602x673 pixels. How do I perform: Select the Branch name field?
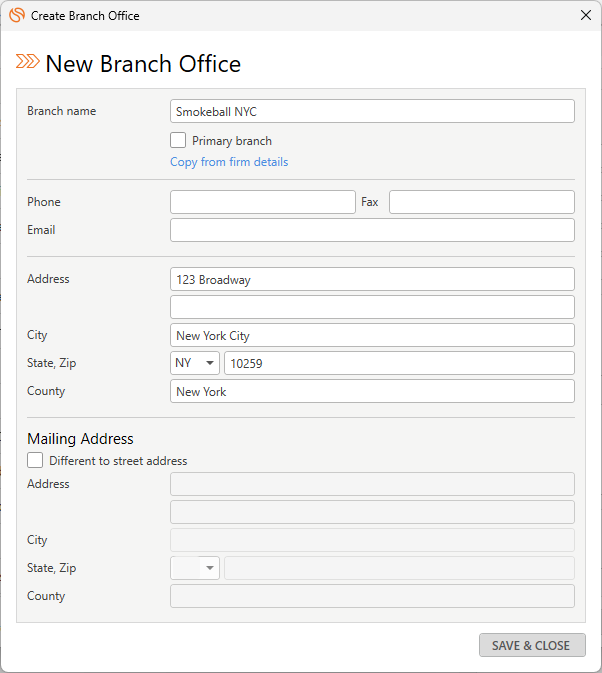pos(372,112)
